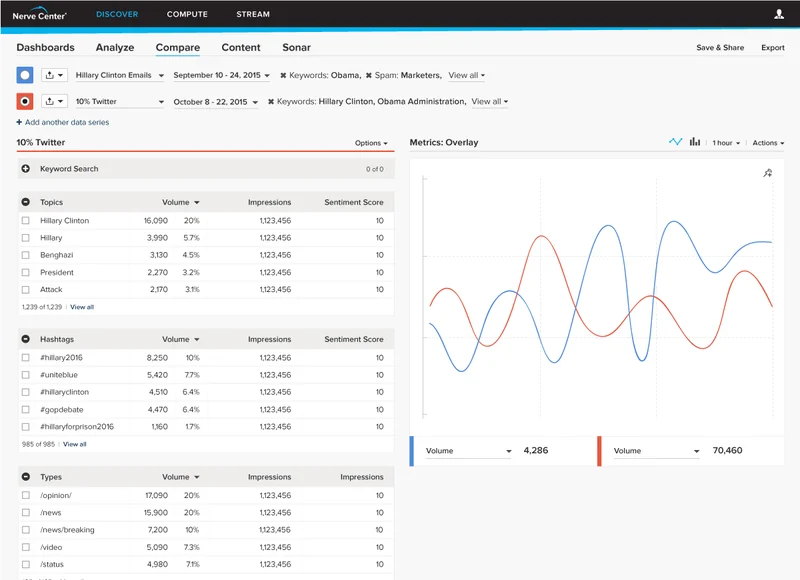The image size is (800, 580).
Task: Sort Types by Volume arrow
Action: tap(197, 477)
